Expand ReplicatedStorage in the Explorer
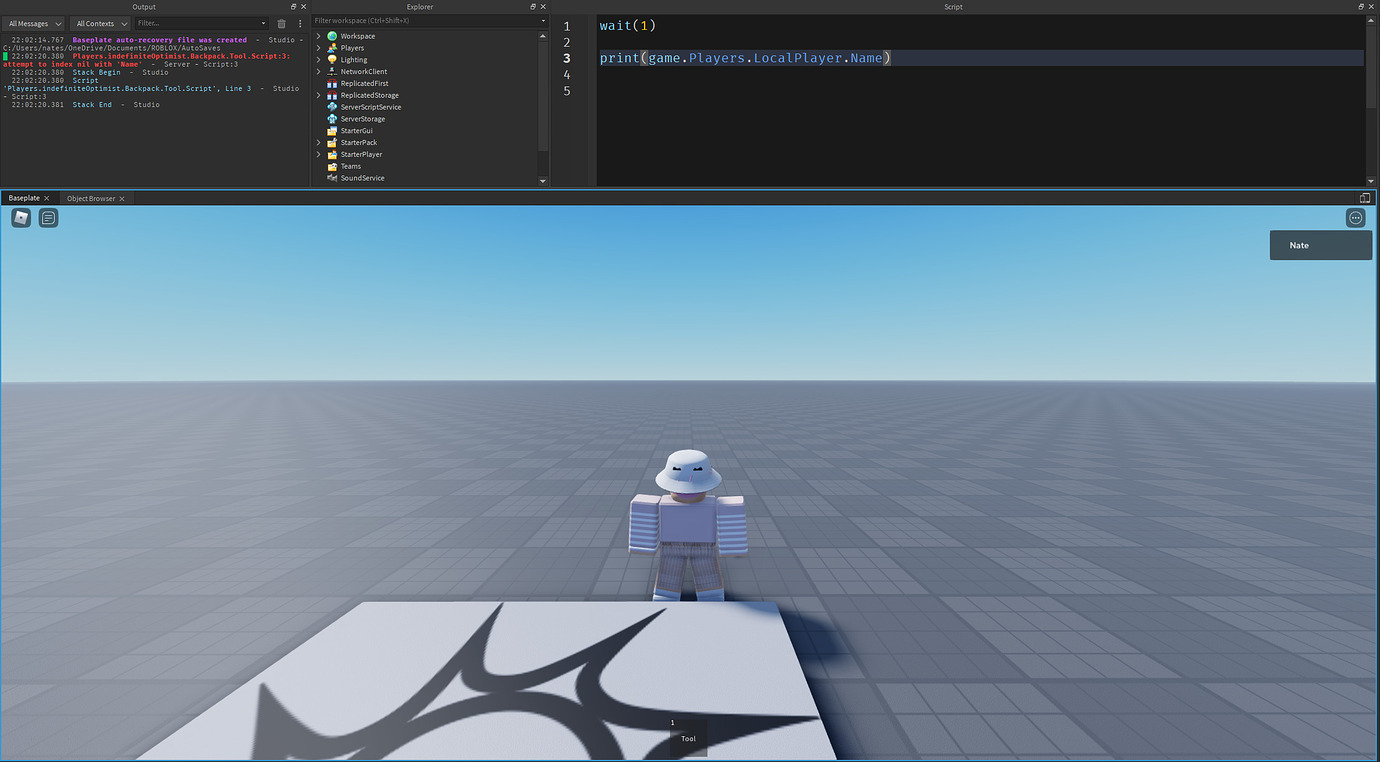 tap(318, 94)
